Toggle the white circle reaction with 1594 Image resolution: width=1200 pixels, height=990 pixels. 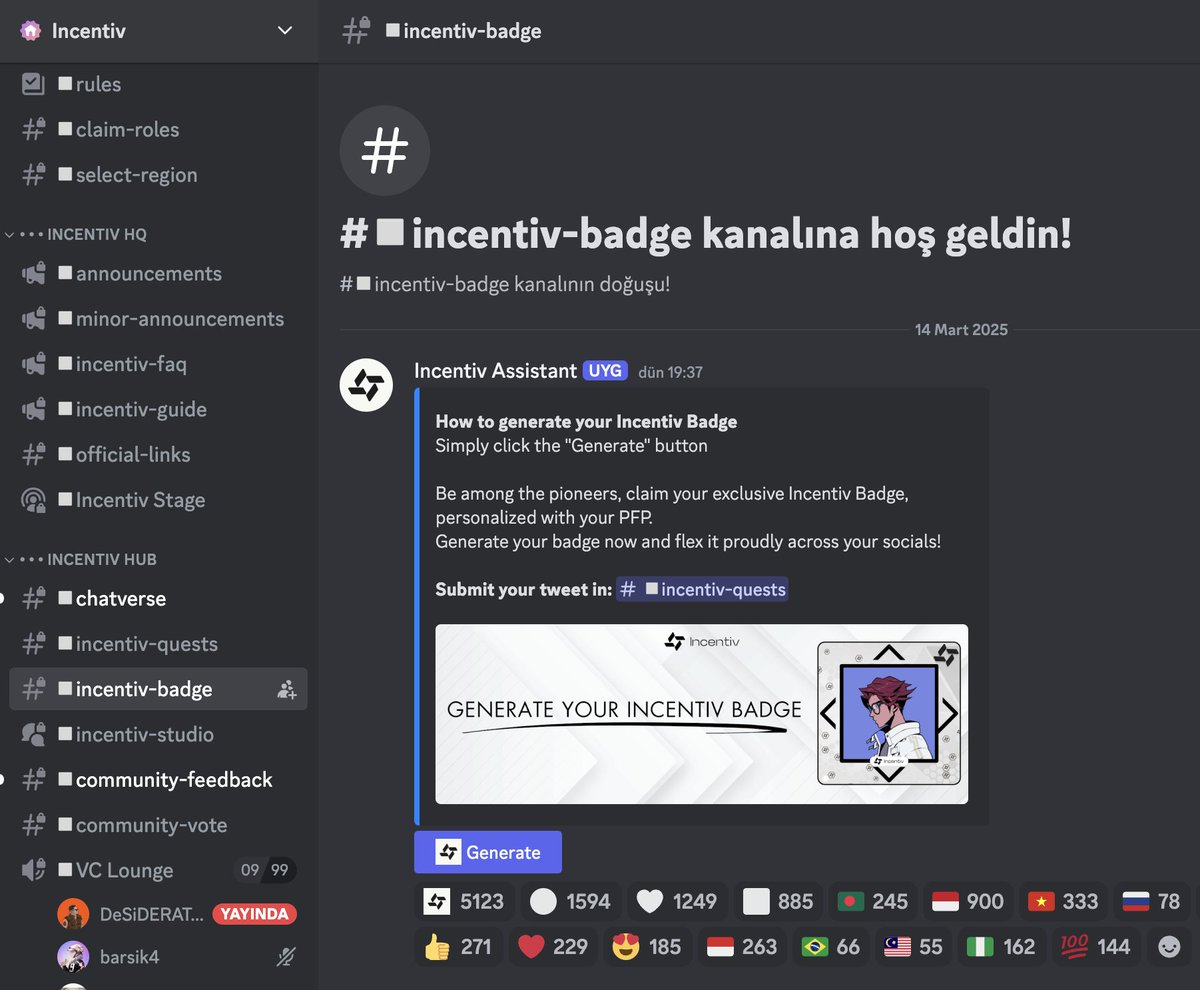570,901
